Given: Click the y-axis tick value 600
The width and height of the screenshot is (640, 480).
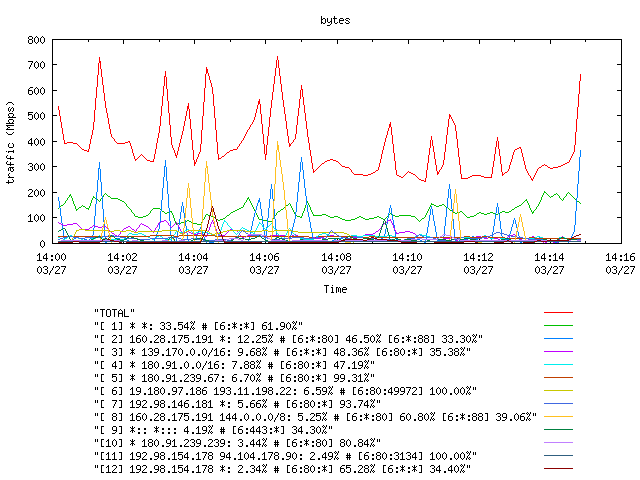Looking at the screenshot, I should [36, 91].
